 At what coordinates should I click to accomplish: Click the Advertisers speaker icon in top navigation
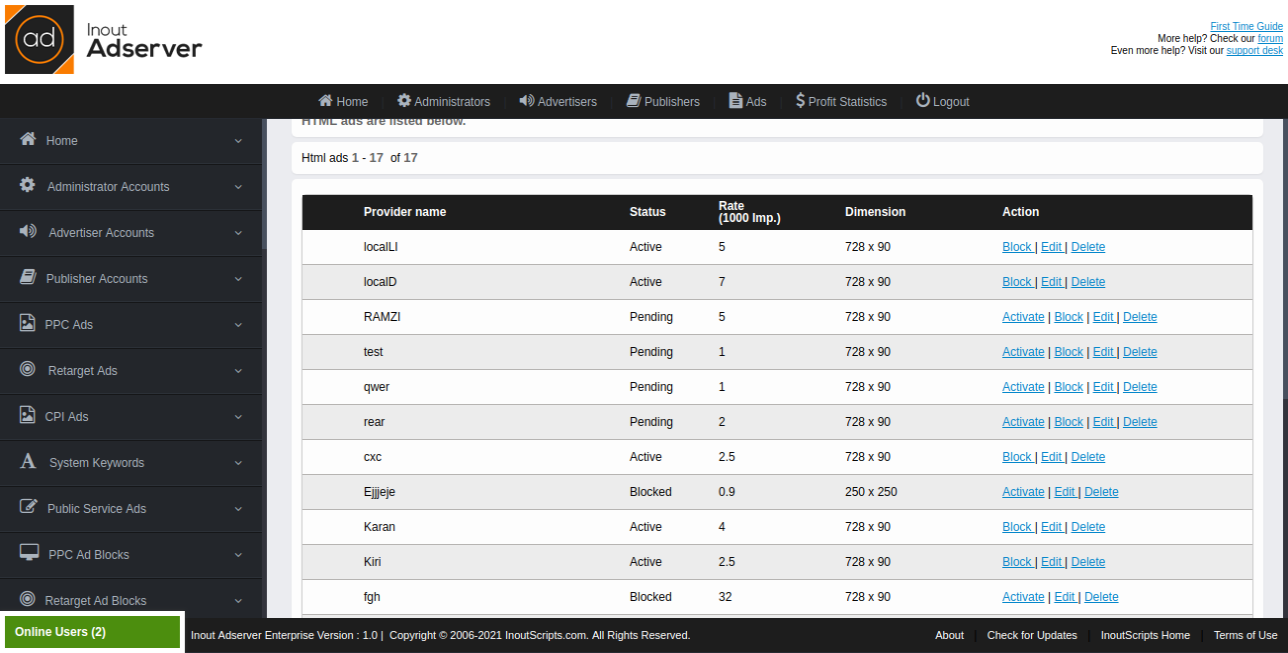(527, 100)
